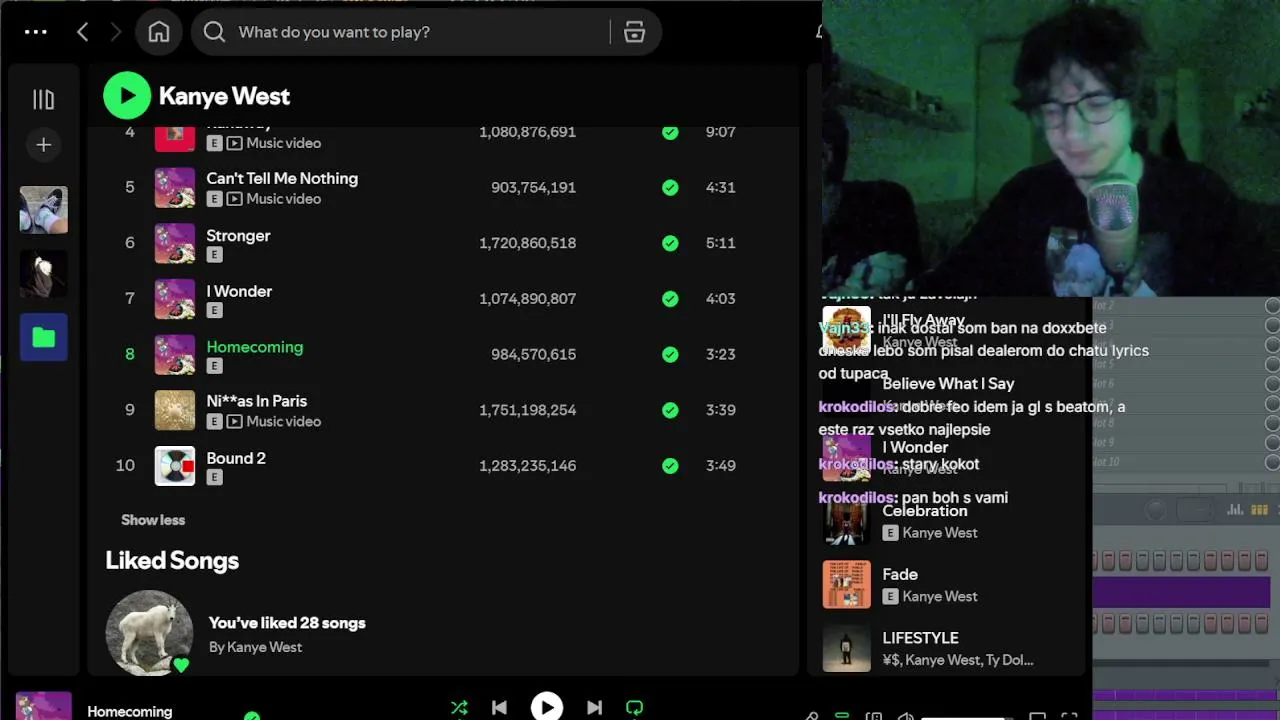
Task: Select I Wonder in the popular list
Action: point(239,291)
